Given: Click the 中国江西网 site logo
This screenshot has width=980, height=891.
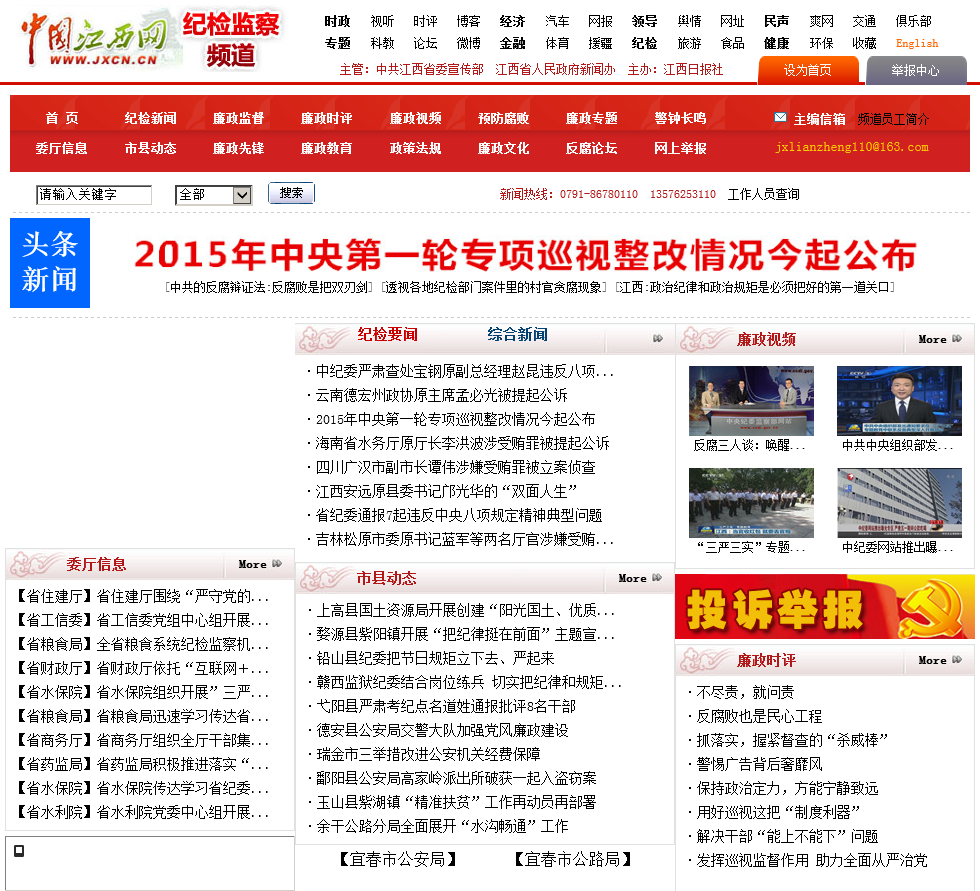Looking at the screenshot, I should click(x=94, y=39).
